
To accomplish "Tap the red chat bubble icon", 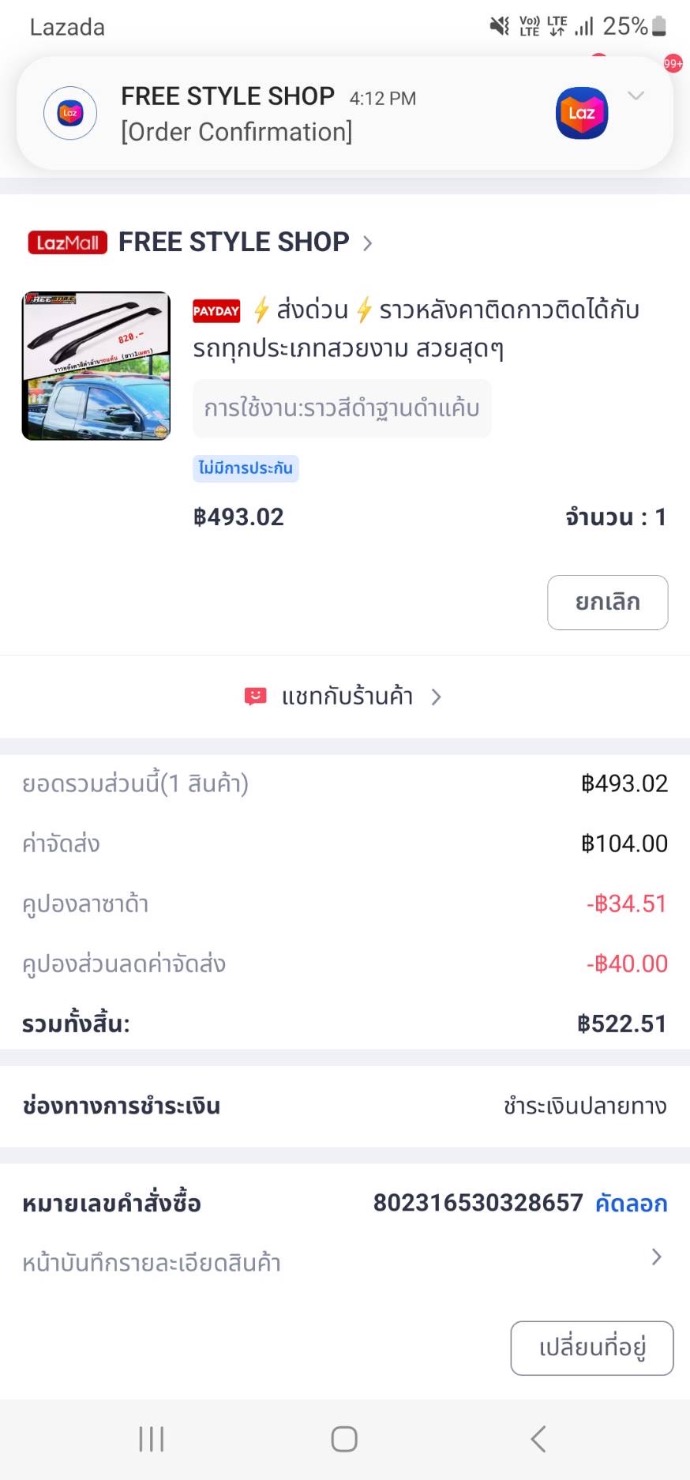I will point(256,697).
